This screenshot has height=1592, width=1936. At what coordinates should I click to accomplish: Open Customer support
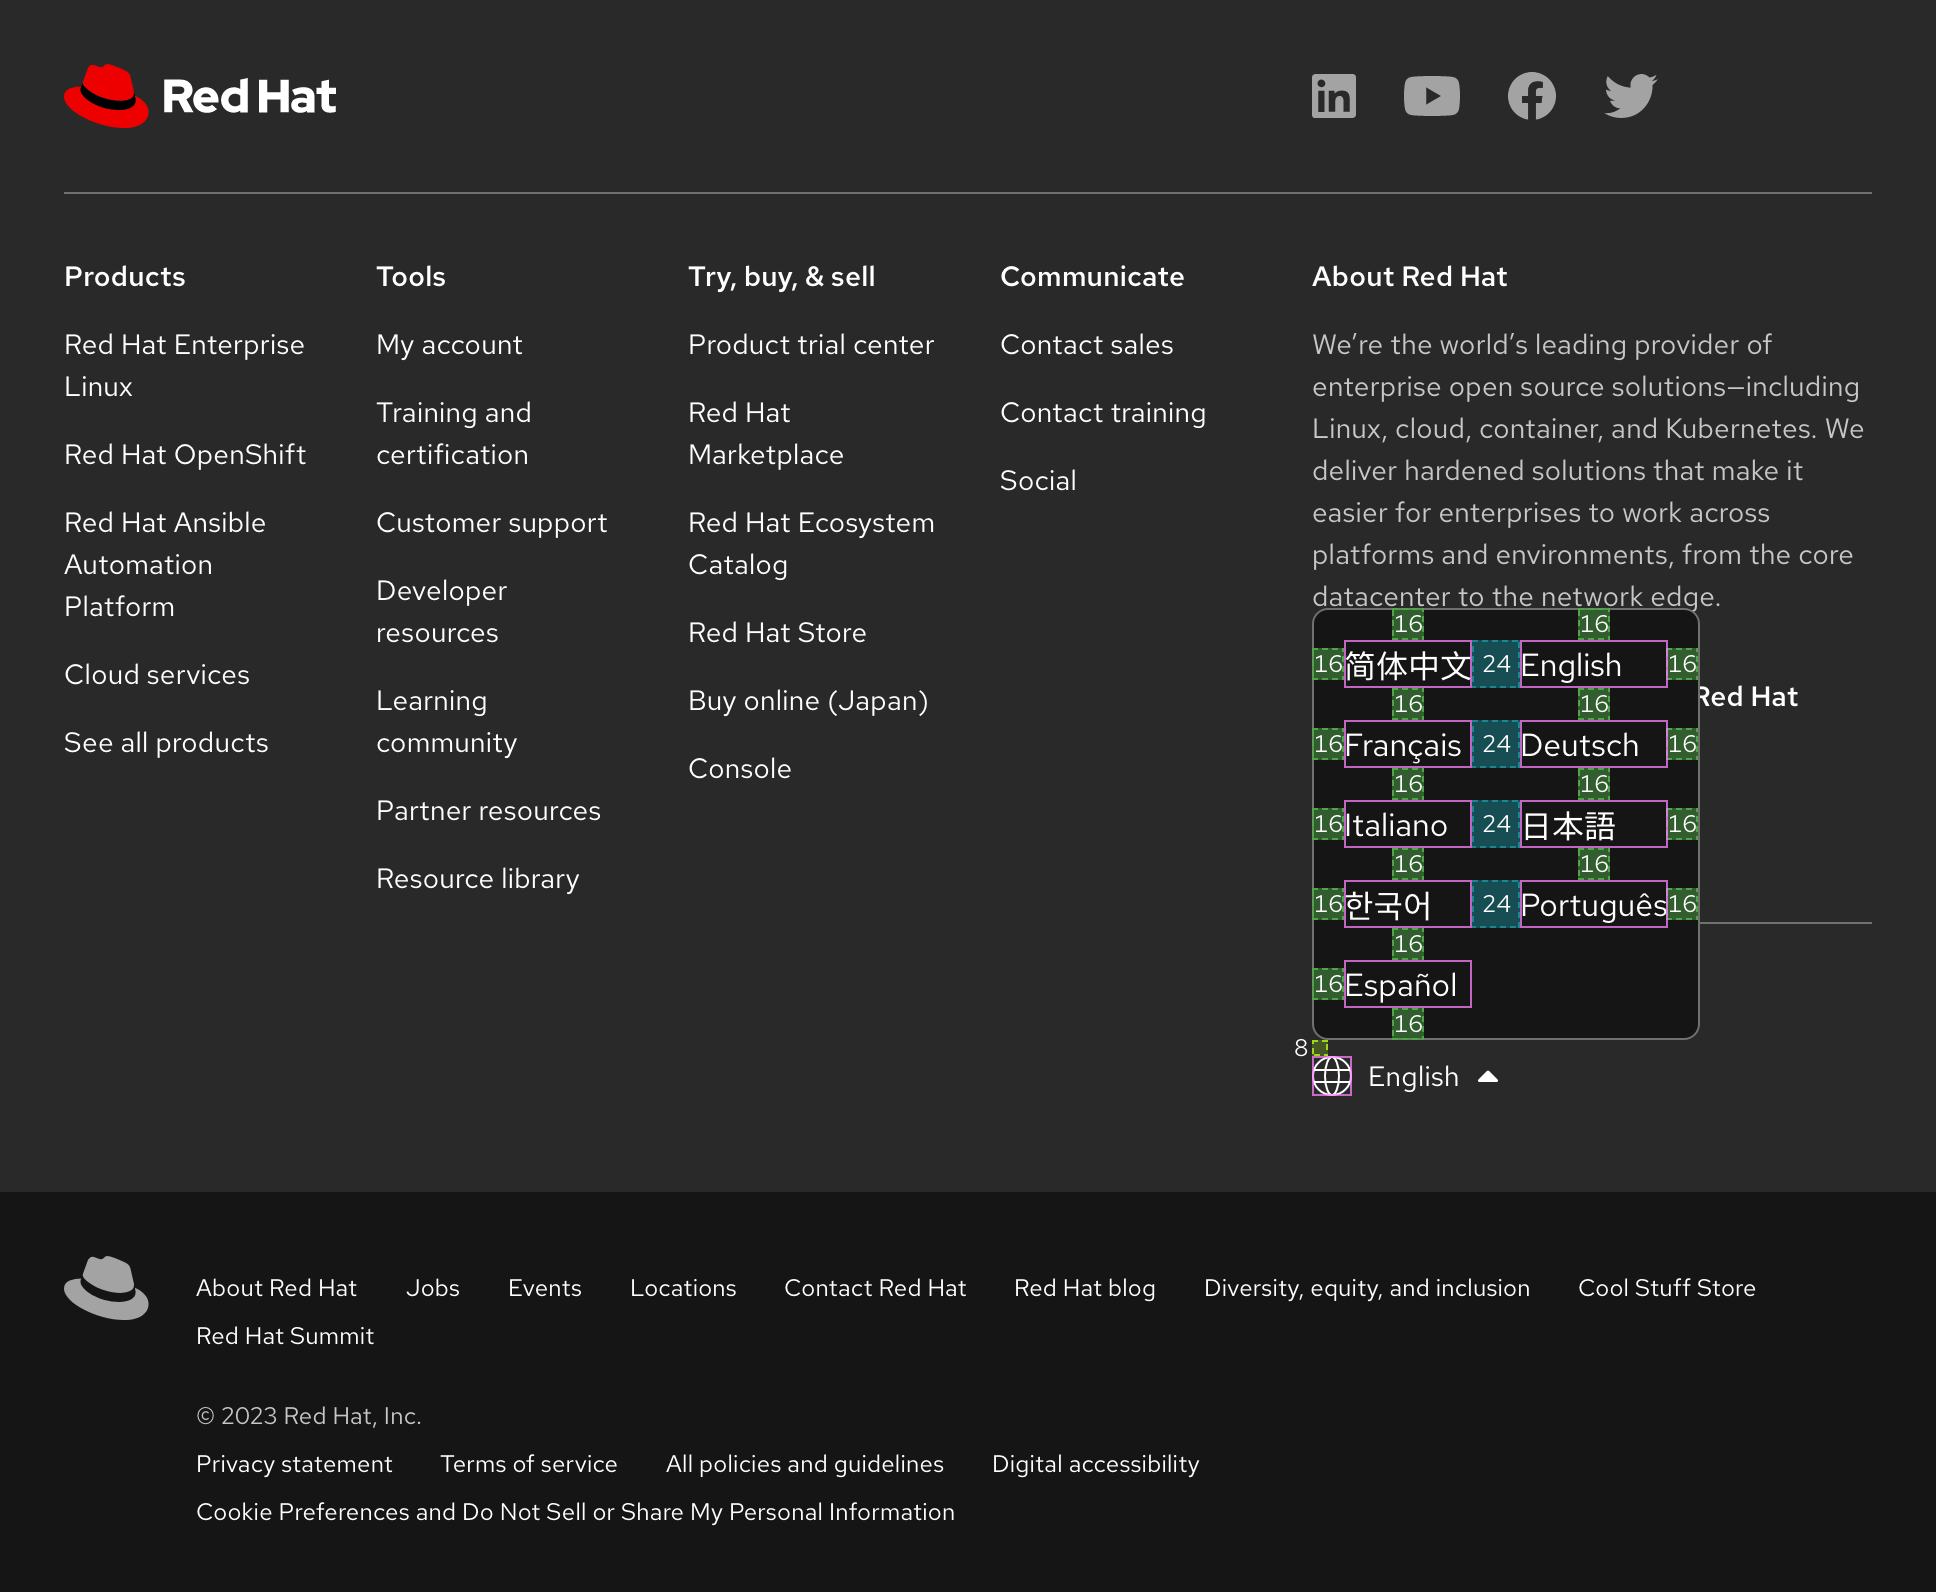click(x=492, y=522)
